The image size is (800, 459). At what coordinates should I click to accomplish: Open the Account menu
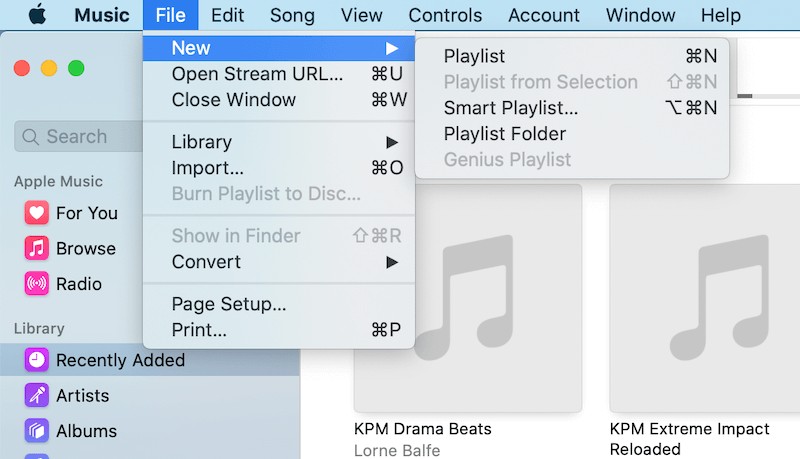544,15
